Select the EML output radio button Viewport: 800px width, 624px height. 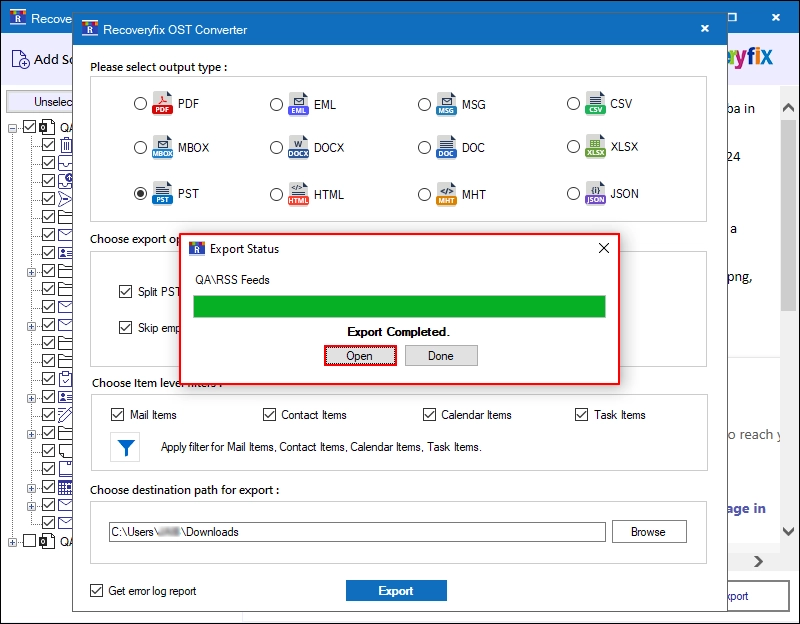pos(276,104)
